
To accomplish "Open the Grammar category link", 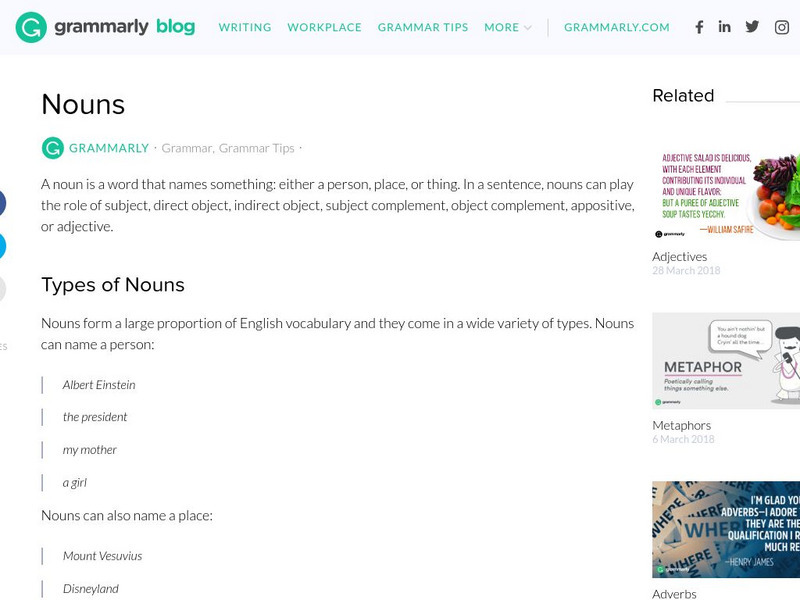I will click(186, 148).
